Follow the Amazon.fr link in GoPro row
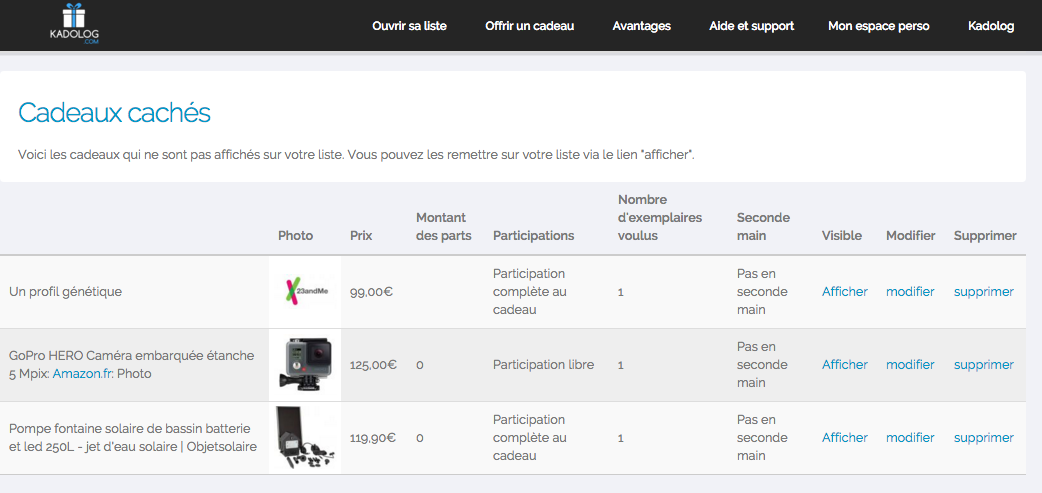 [83, 374]
